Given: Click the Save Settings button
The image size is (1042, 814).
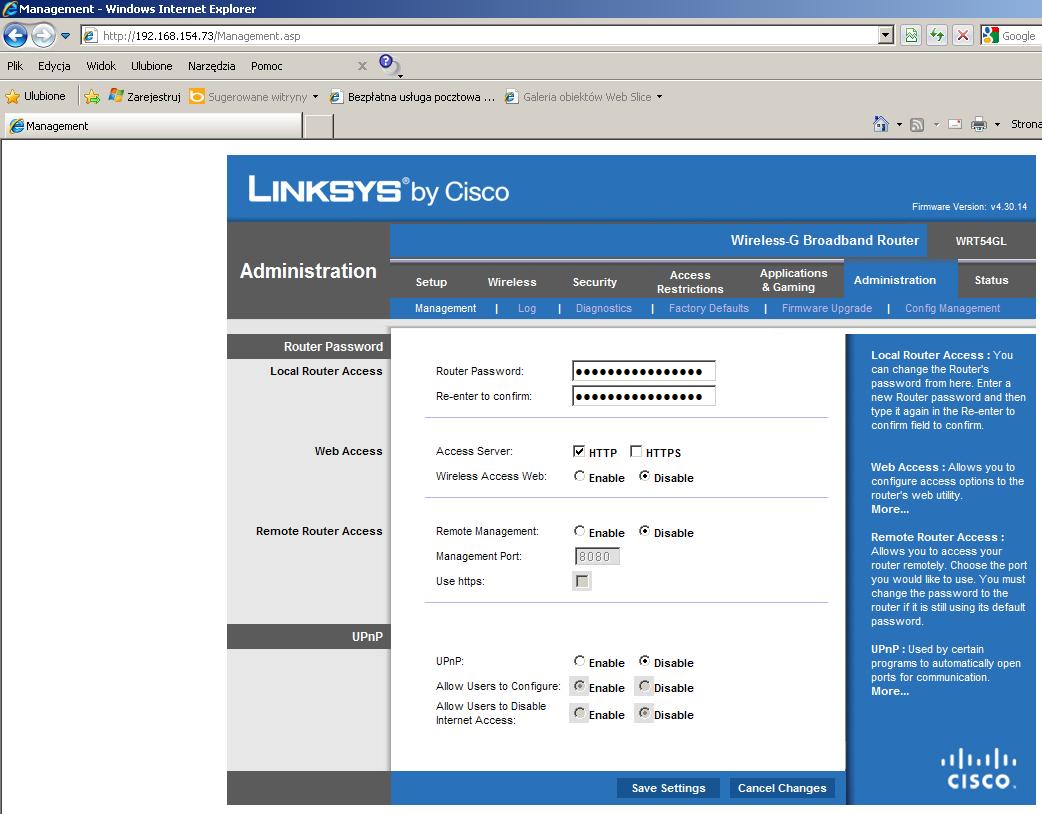Looking at the screenshot, I should point(668,787).
